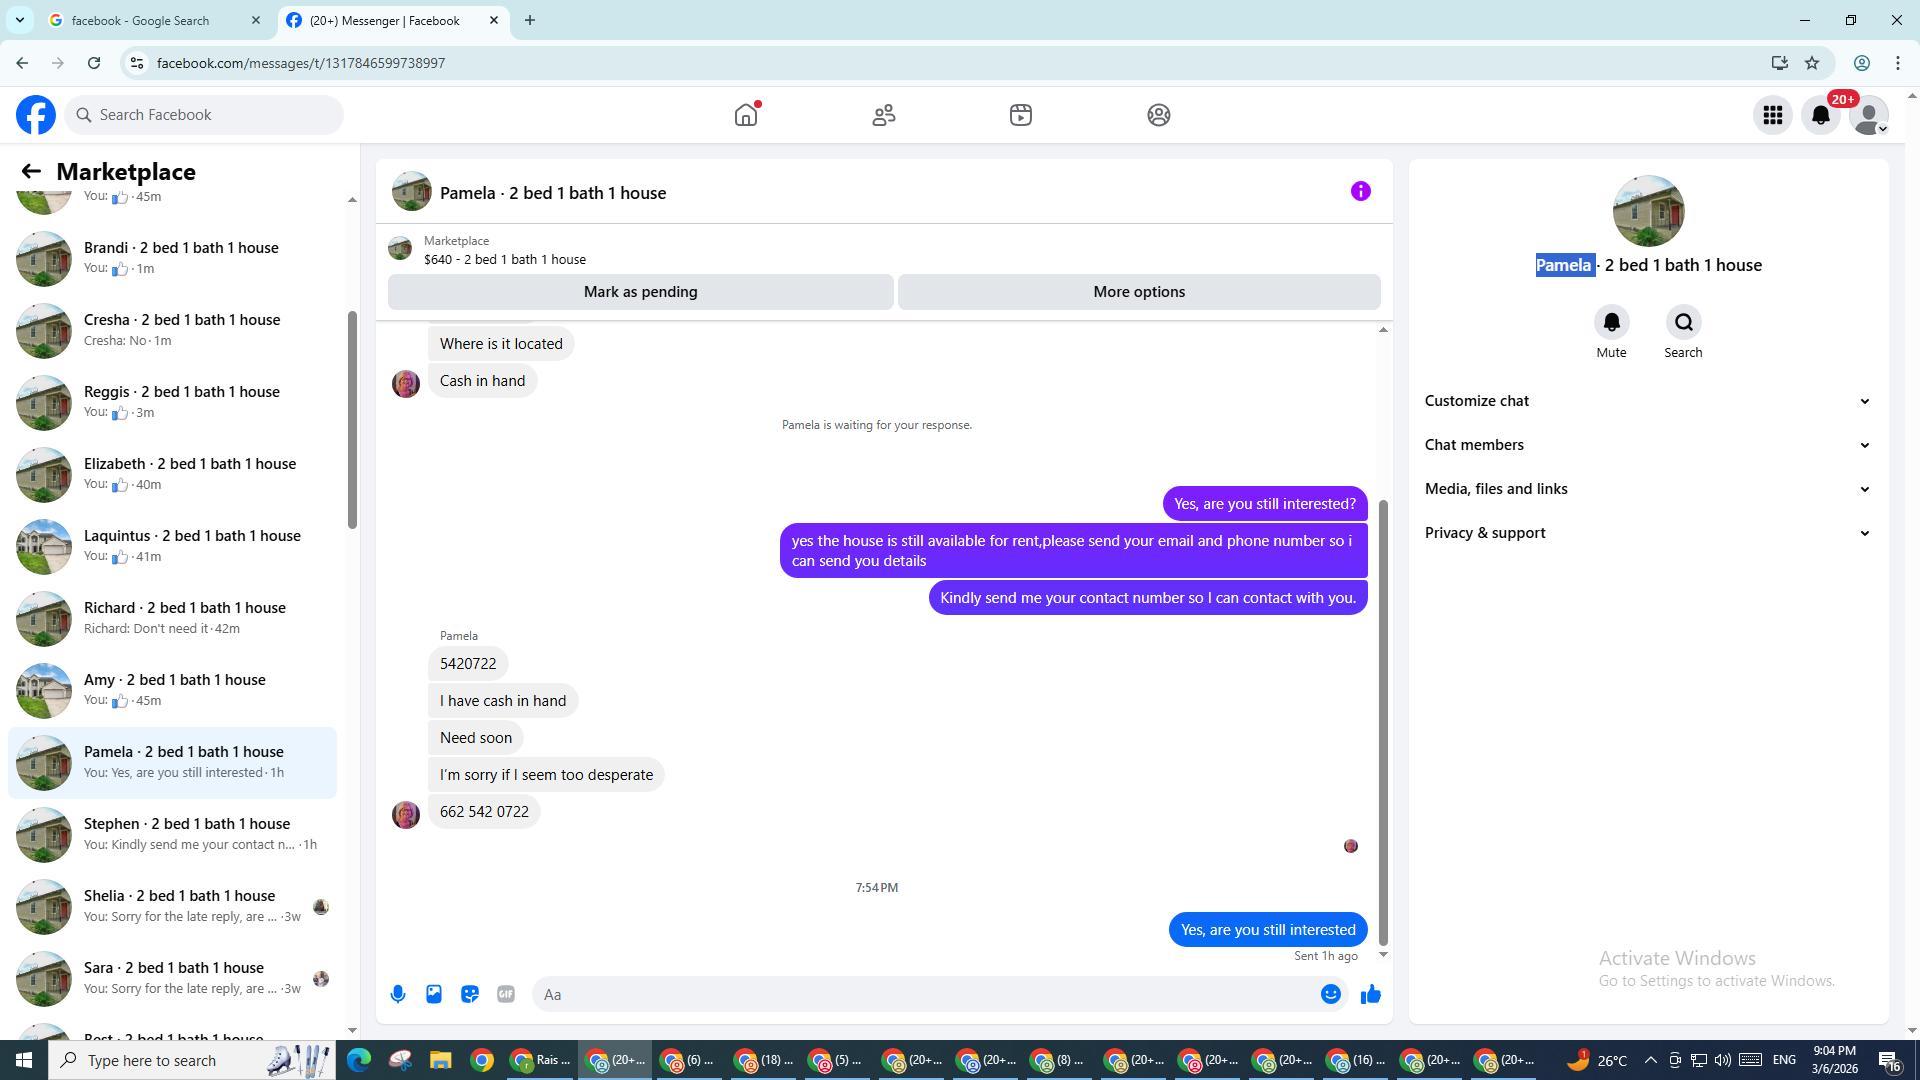This screenshot has height=1080, width=1920.
Task: Open the sticker picker icon
Action: point(470,994)
